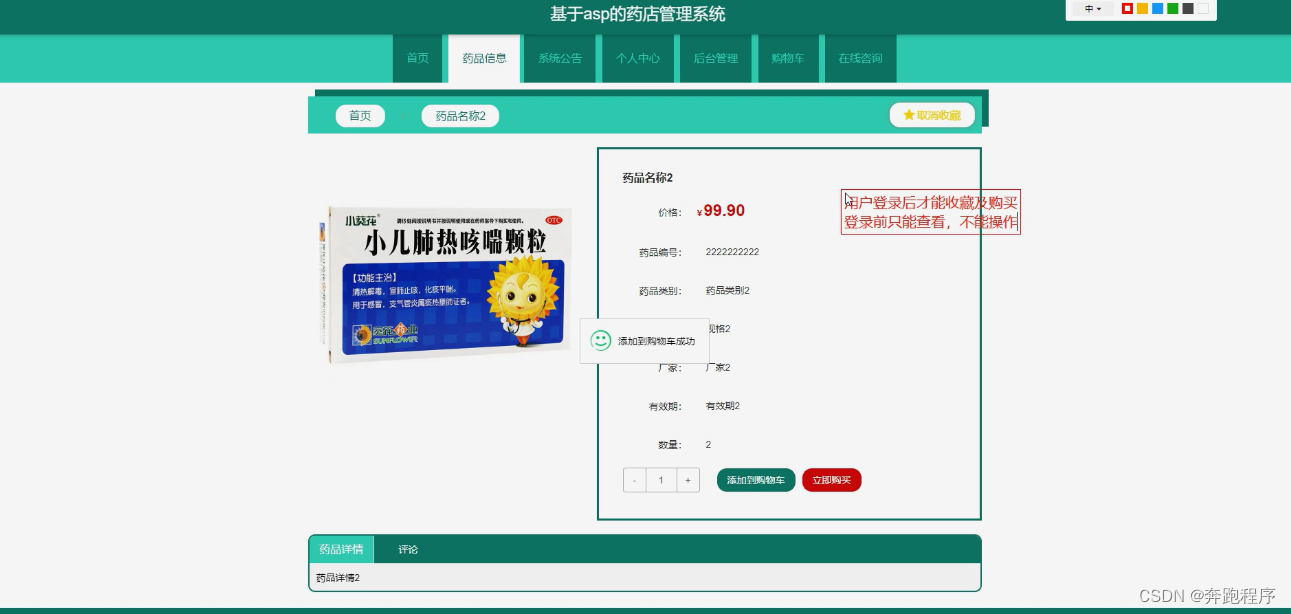Click the 有效期2 value text

(723, 406)
